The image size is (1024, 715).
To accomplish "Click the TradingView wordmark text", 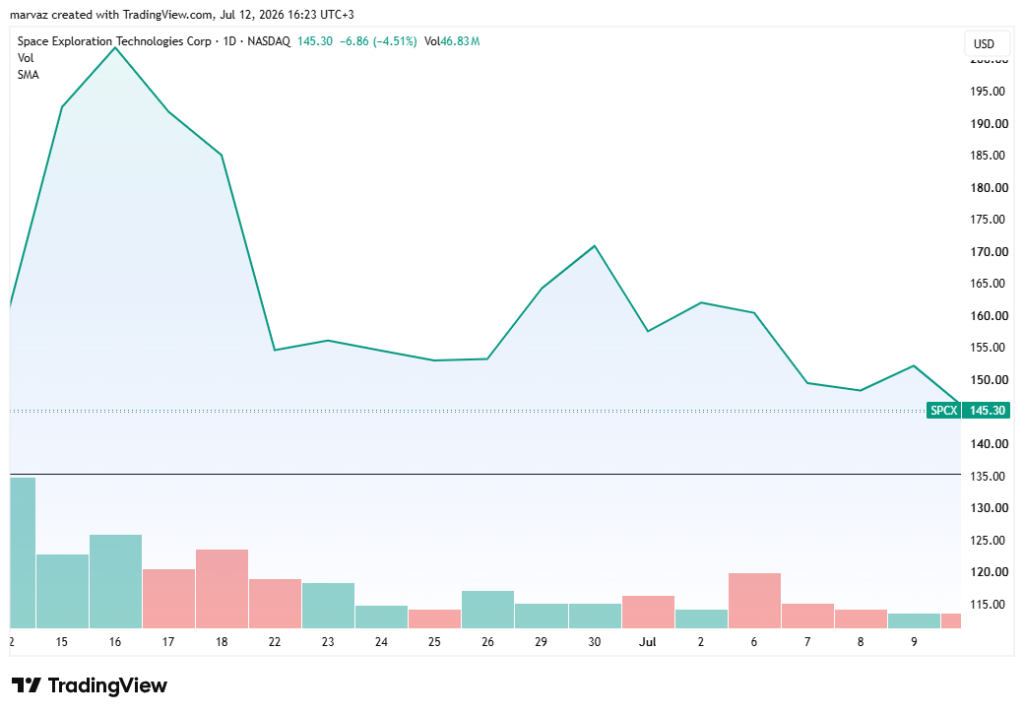I will pyautogui.click(x=108, y=686).
